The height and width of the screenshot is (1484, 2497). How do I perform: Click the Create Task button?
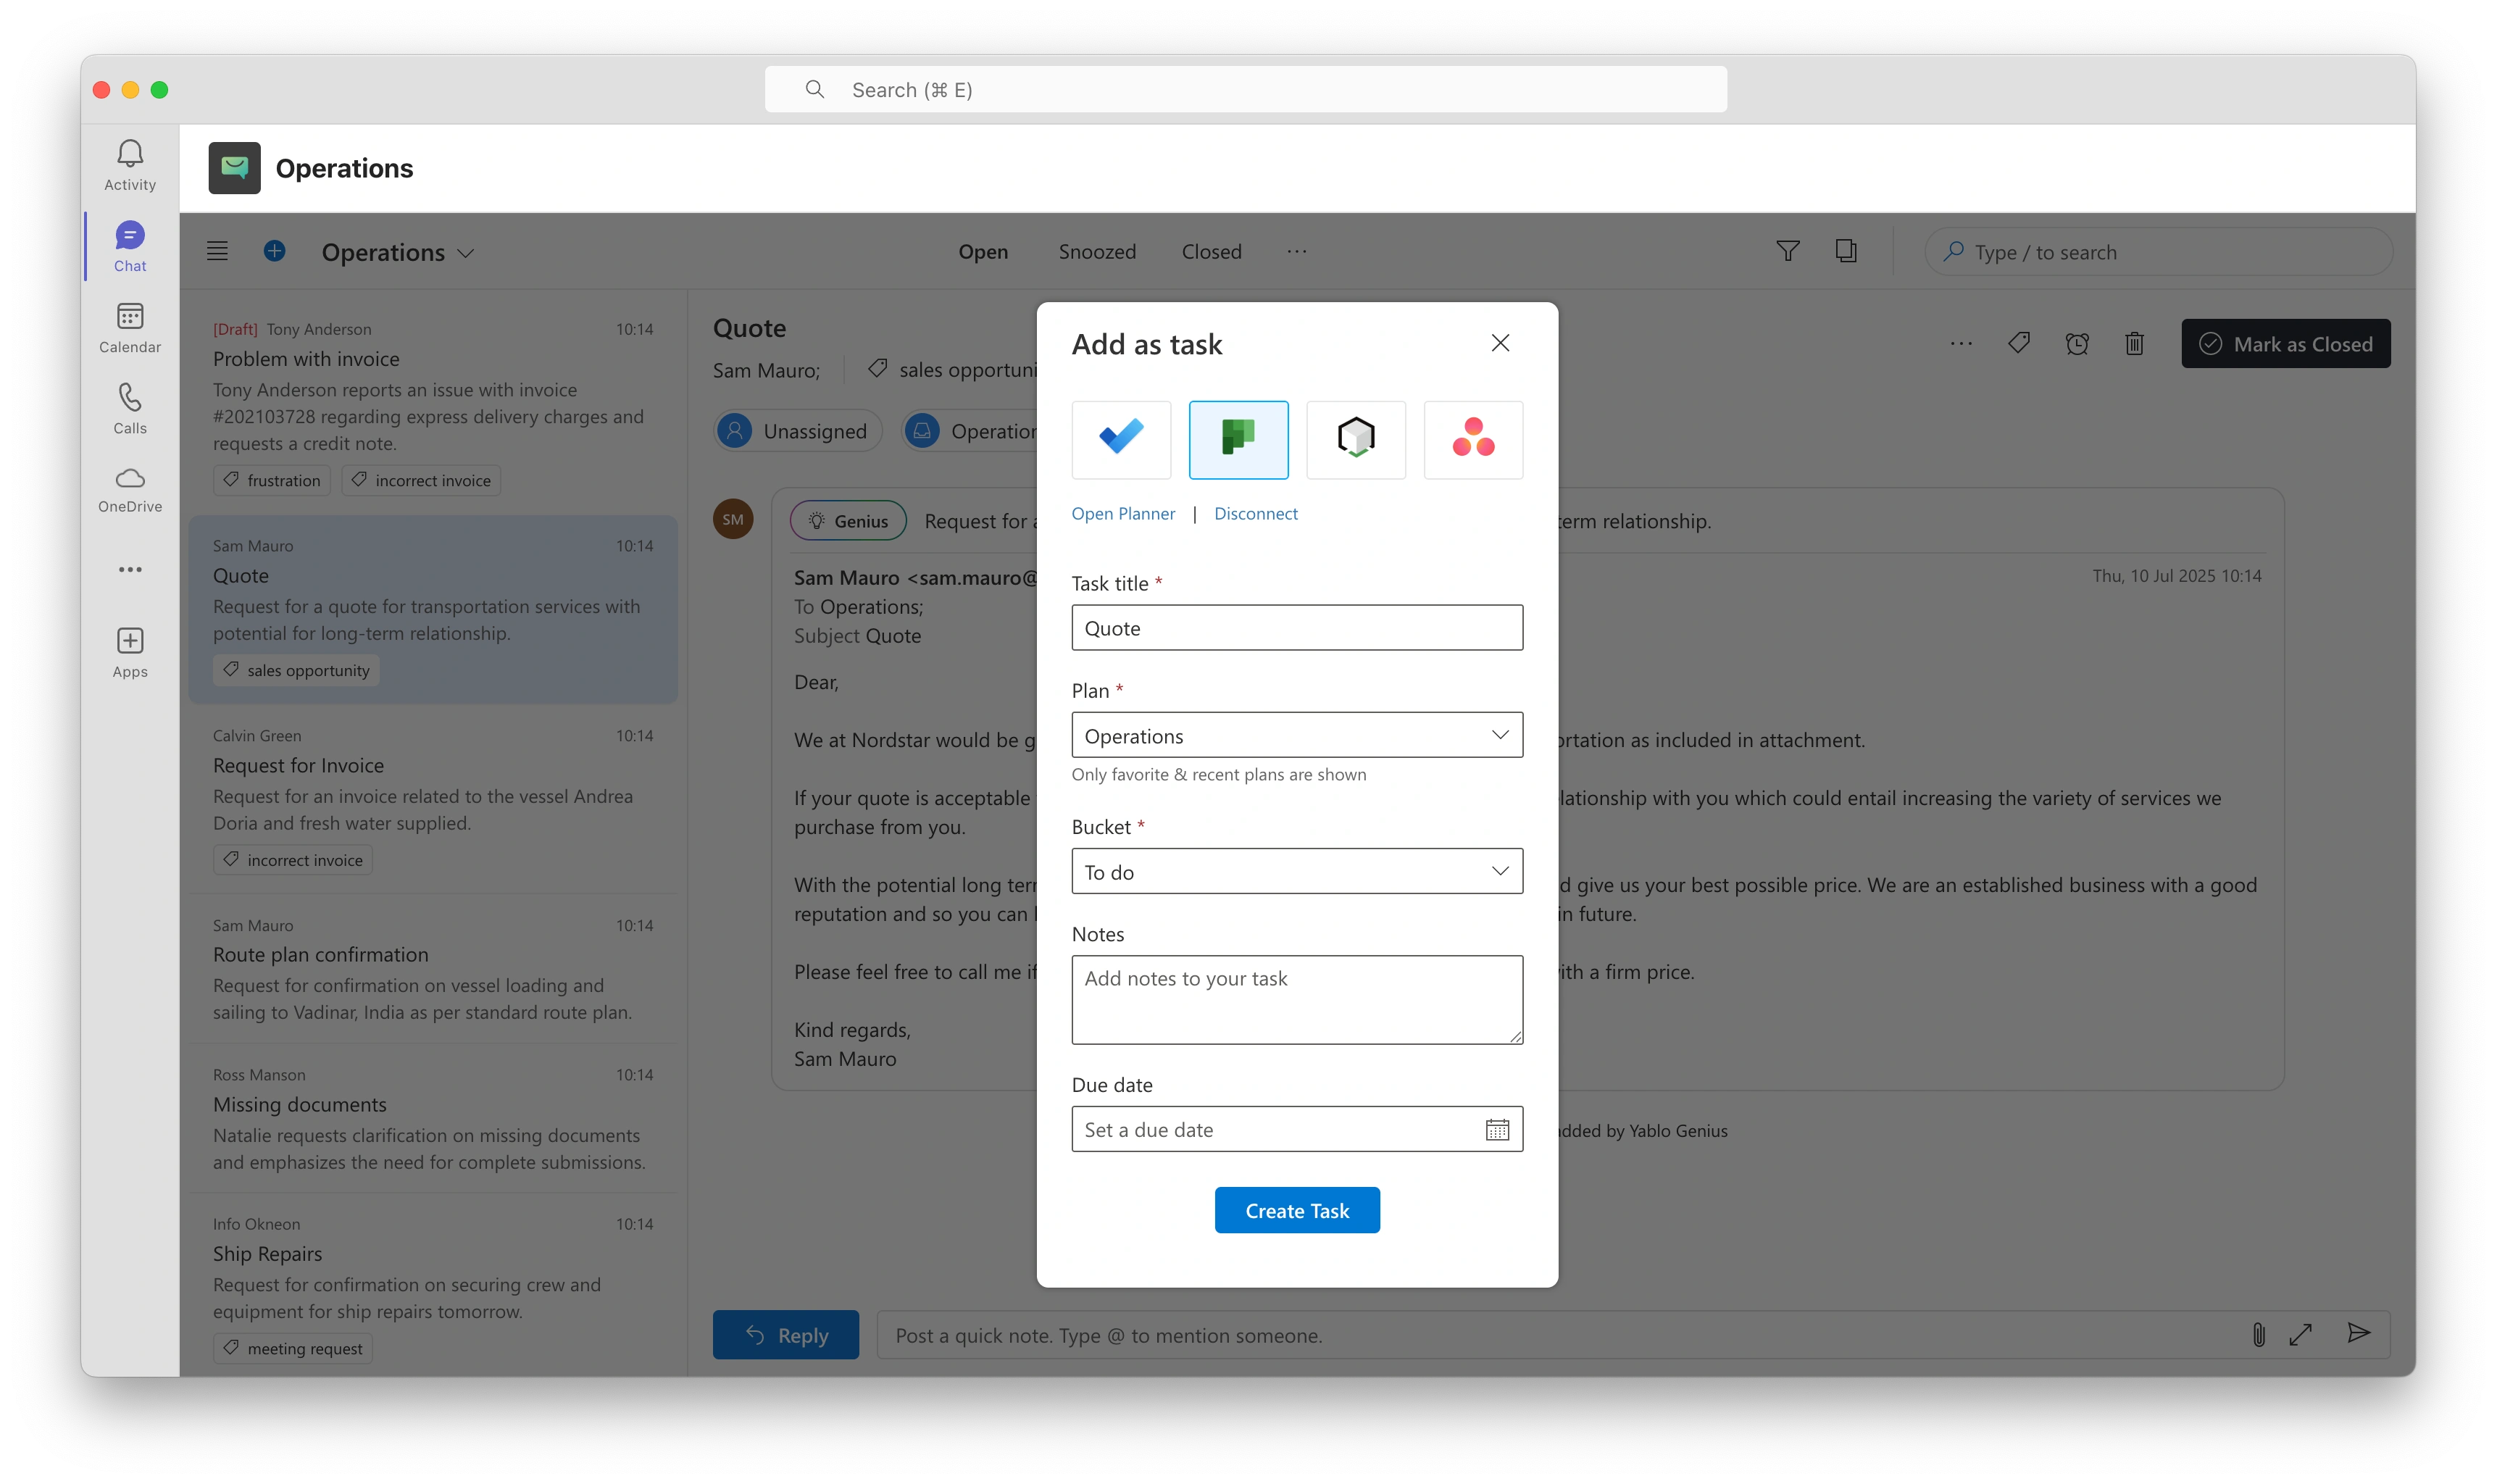(1296, 1210)
